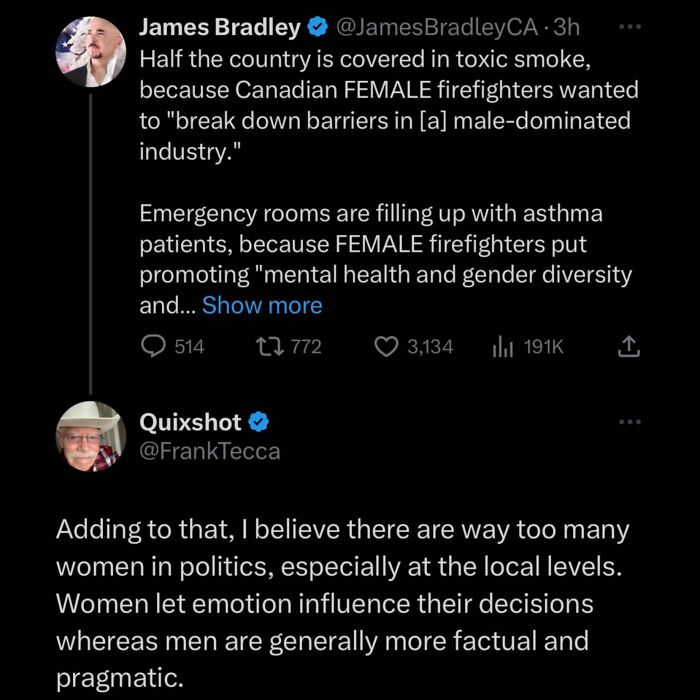Visit the @JamesBradleyCA handle link

[x=436, y=28]
